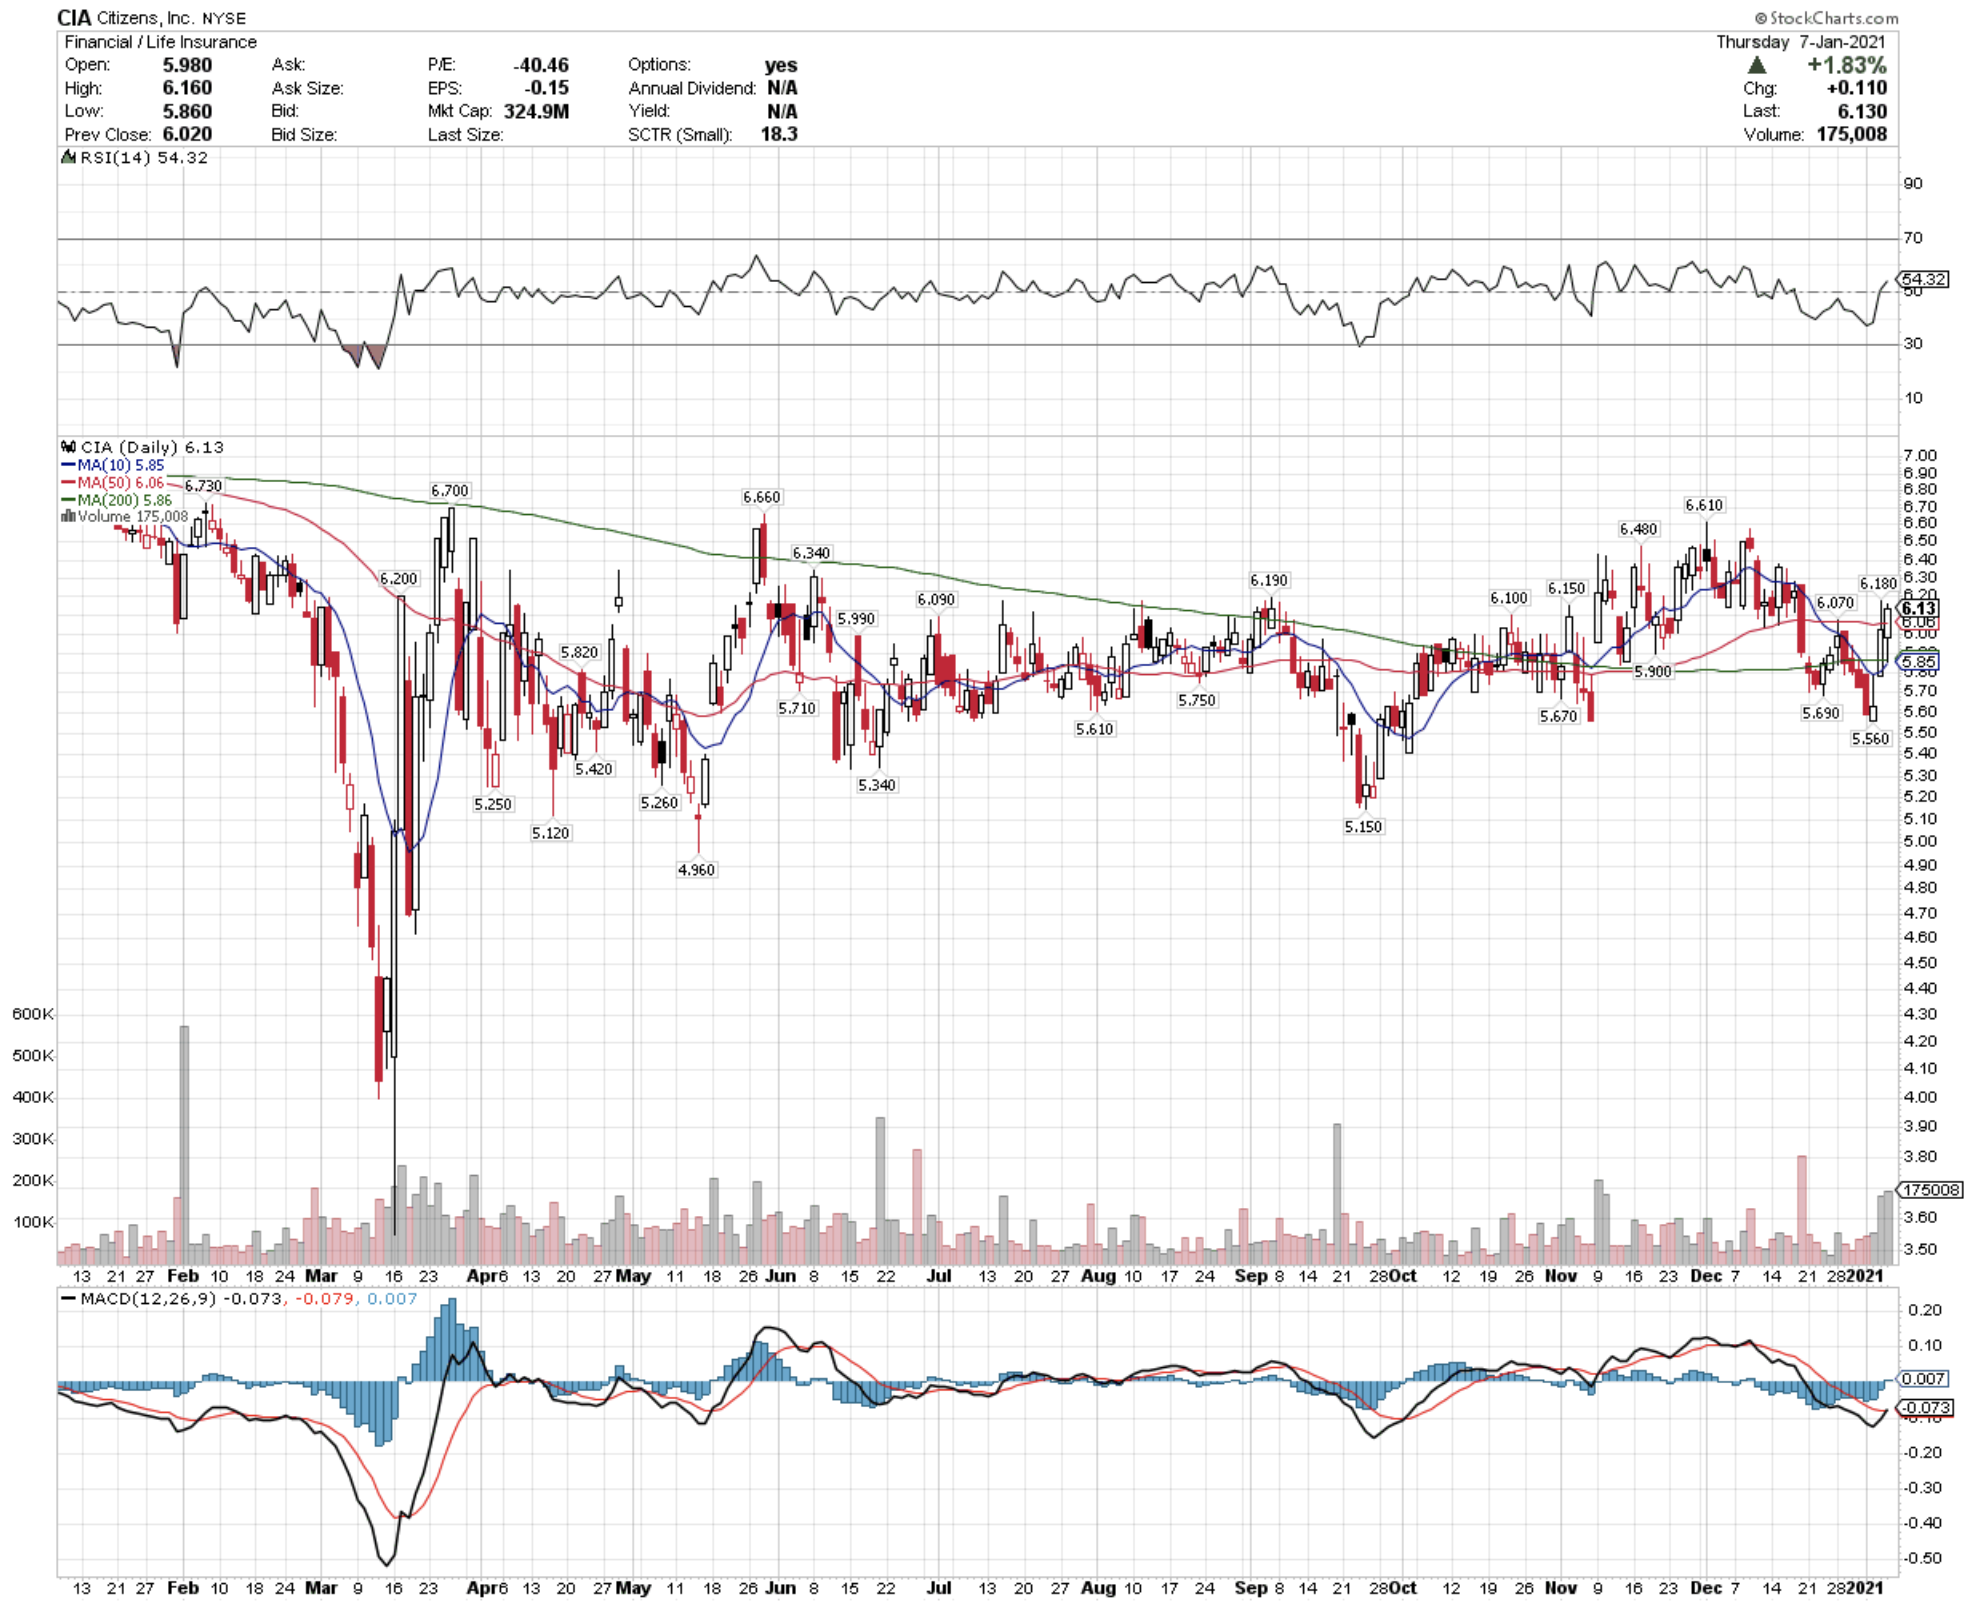Click the blue MA(10) legend color line
The image size is (1966, 1606).
68,465
